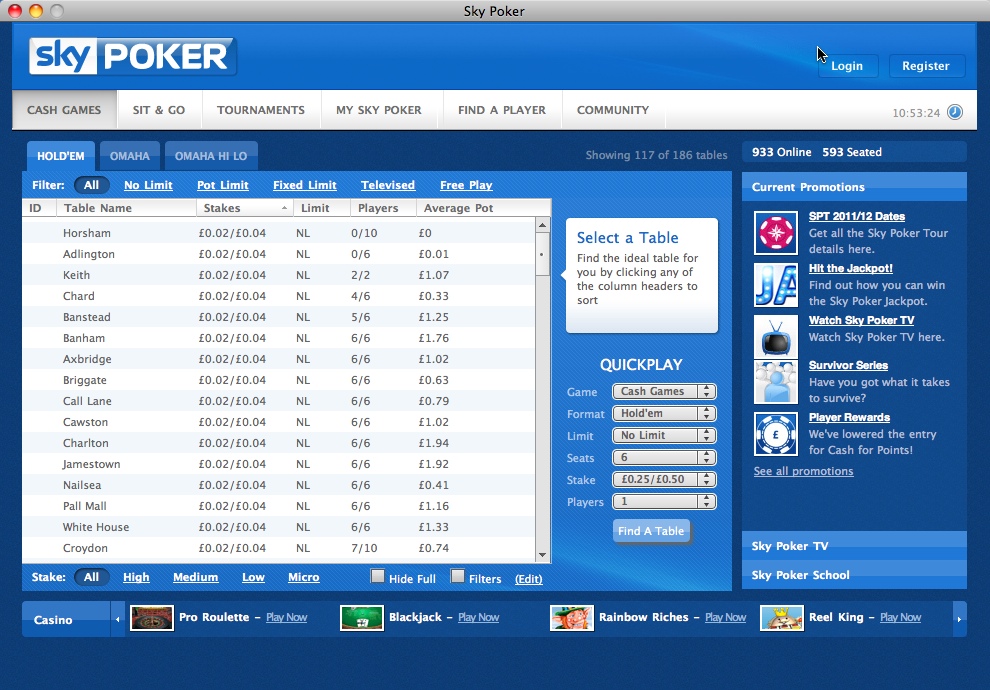Viewport: 990px width, 690px height.
Task: Click the Pro Roulette game thumbnail
Action: click(152, 618)
